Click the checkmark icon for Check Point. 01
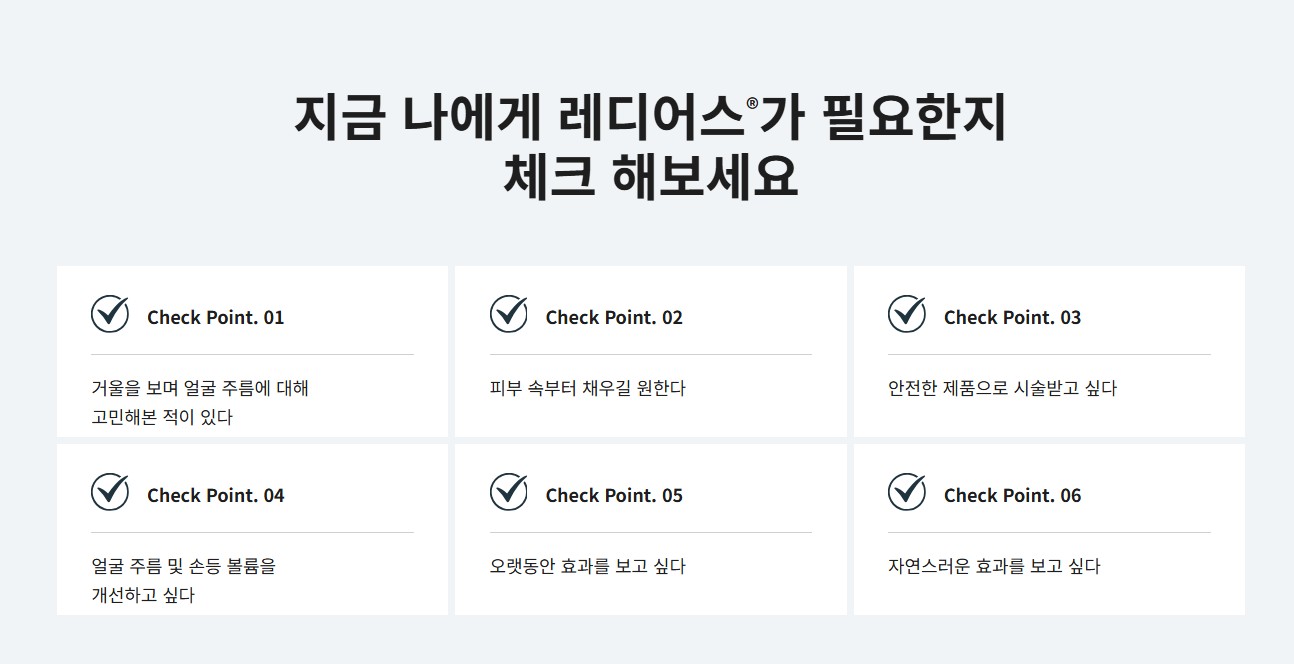 110,314
